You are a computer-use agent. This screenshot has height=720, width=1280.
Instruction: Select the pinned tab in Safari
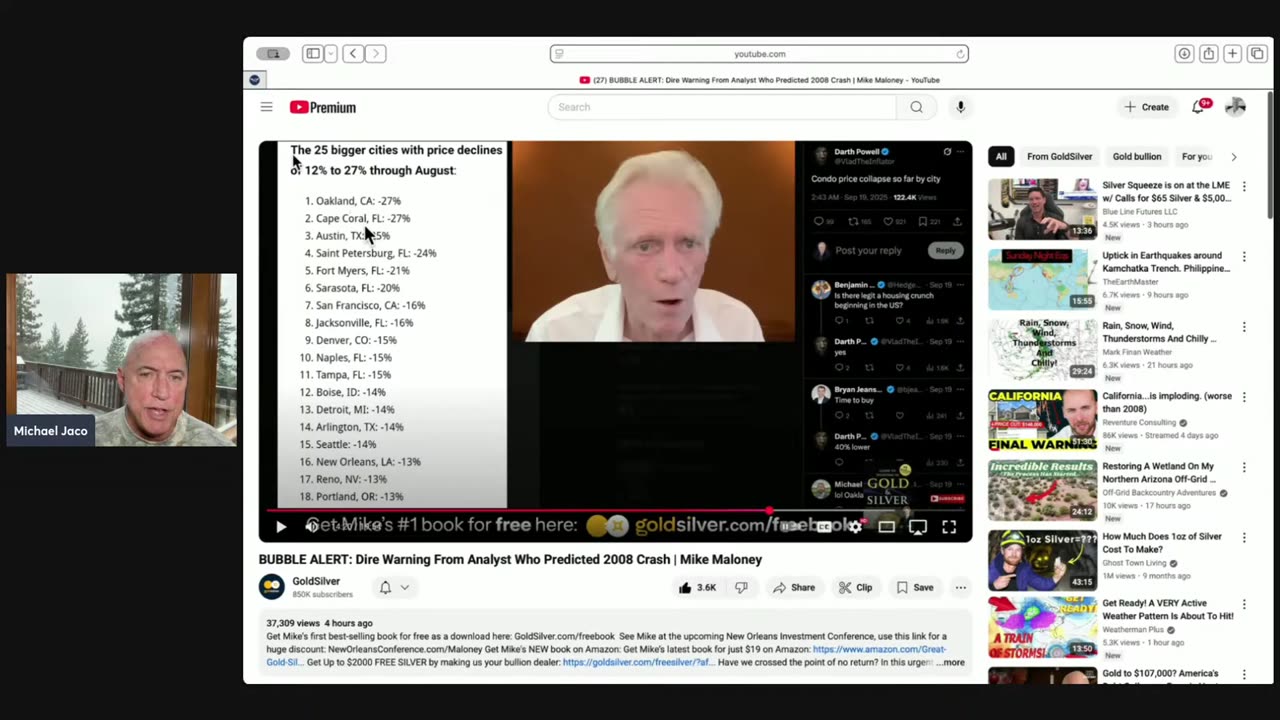[255, 80]
